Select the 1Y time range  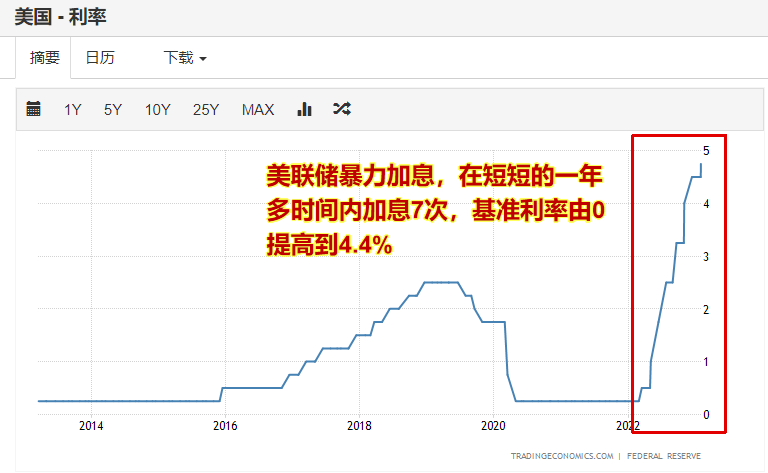[73, 109]
